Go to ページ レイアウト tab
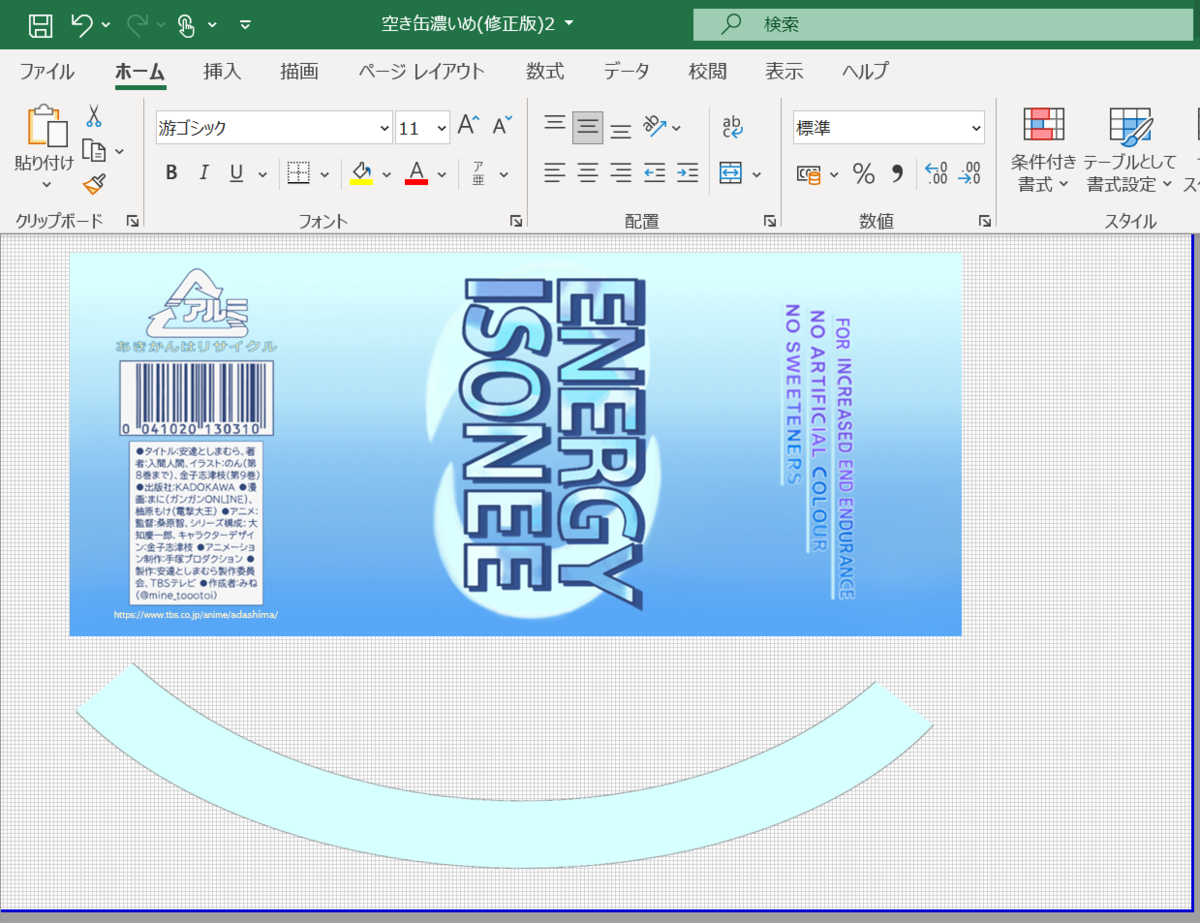 [421, 71]
